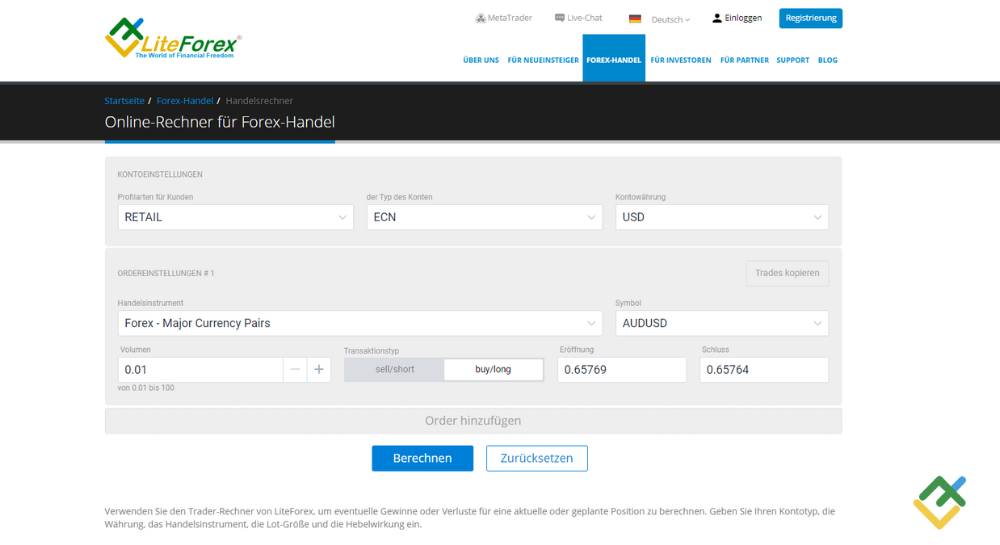Screen dimensions: 1000x545
Task: Open the Symbol AUDUSD dropdown
Action: tap(721, 323)
